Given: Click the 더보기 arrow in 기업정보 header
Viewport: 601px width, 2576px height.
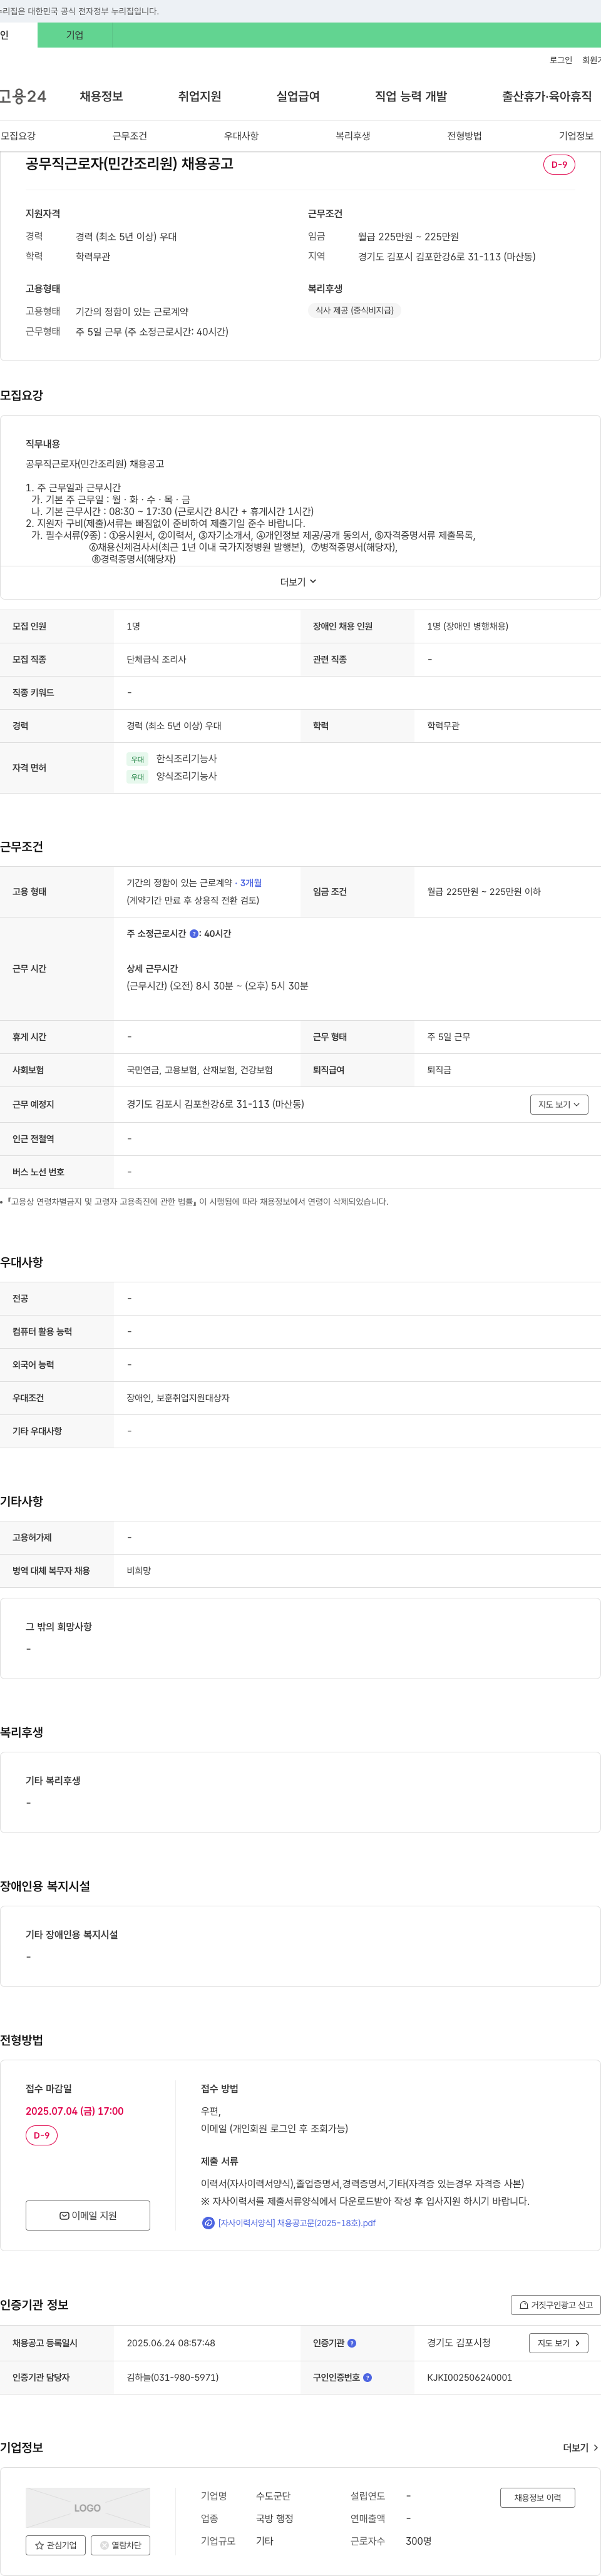Looking at the screenshot, I should [x=581, y=2448].
